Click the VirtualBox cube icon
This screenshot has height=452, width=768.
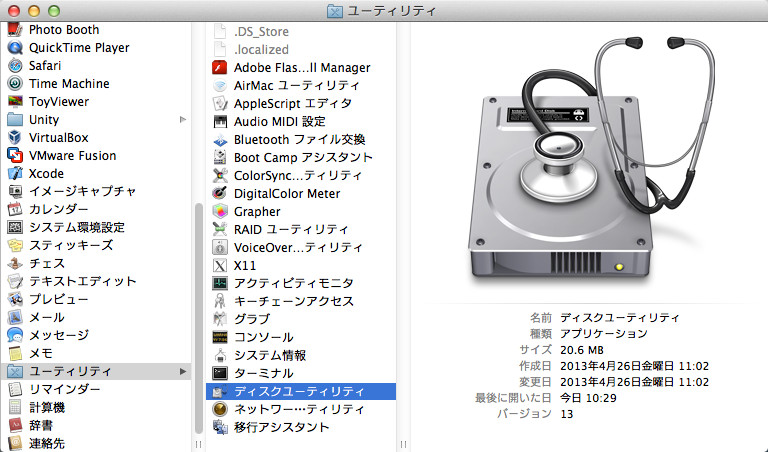(x=15, y=138)
